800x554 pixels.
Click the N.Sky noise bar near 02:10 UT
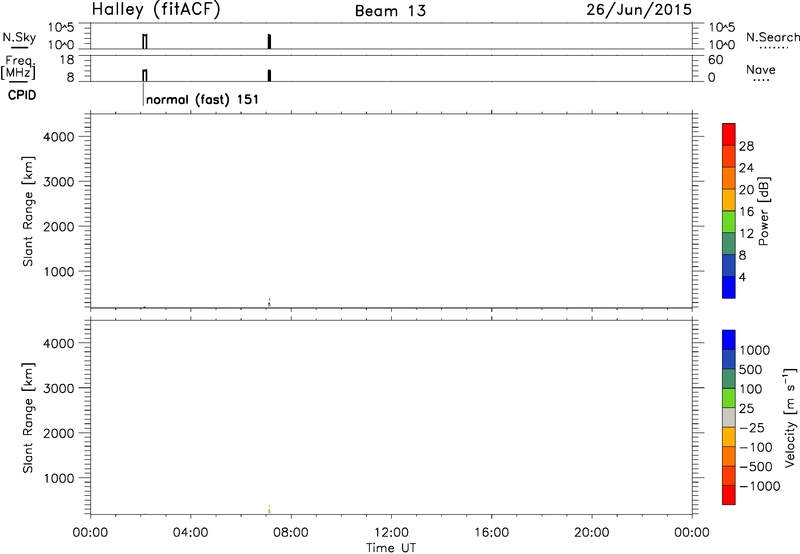145,41
